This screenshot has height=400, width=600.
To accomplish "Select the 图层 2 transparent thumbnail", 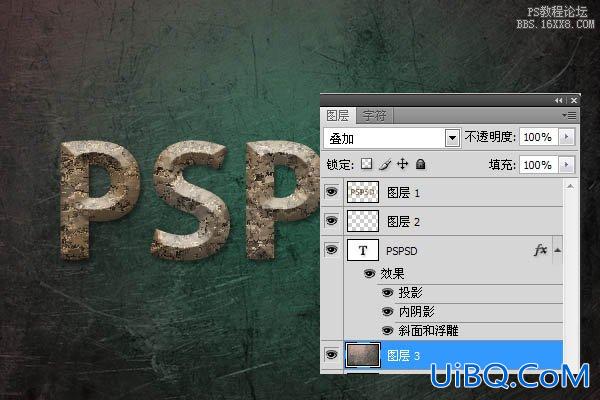I will pyautogui.click(x=363, y=221).
